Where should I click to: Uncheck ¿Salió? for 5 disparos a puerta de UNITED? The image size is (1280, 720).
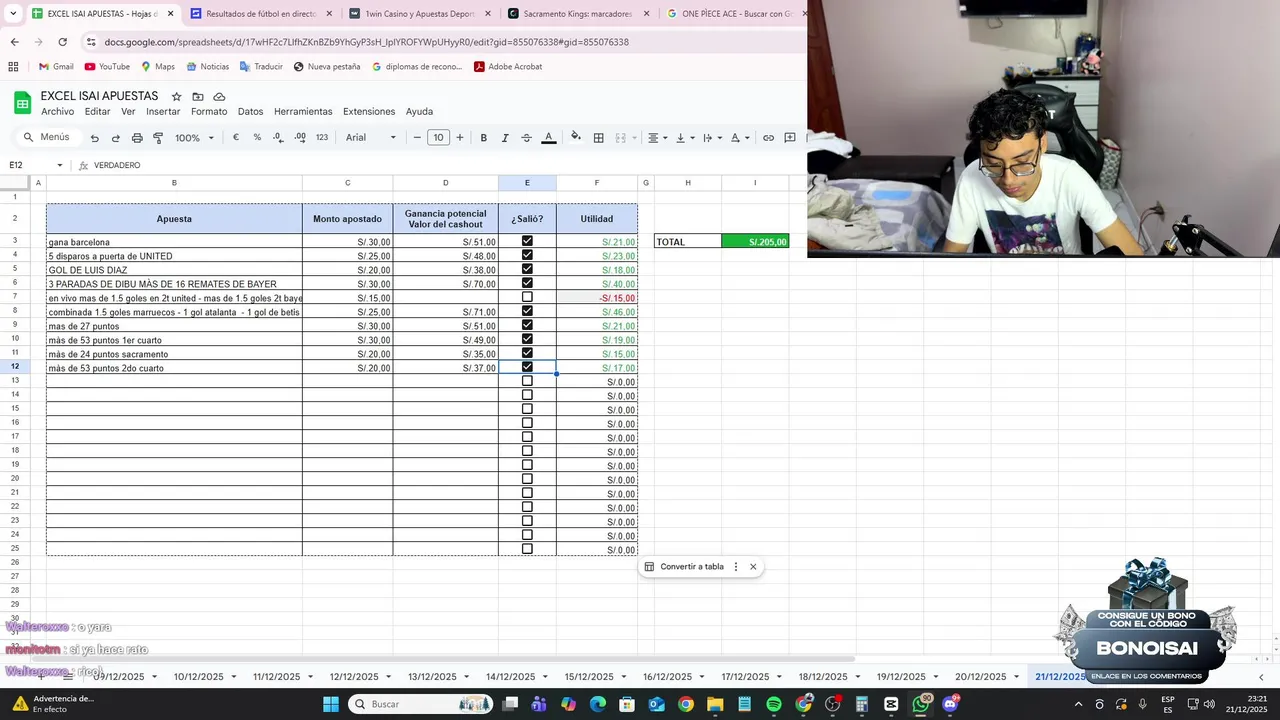click(527, 255)
